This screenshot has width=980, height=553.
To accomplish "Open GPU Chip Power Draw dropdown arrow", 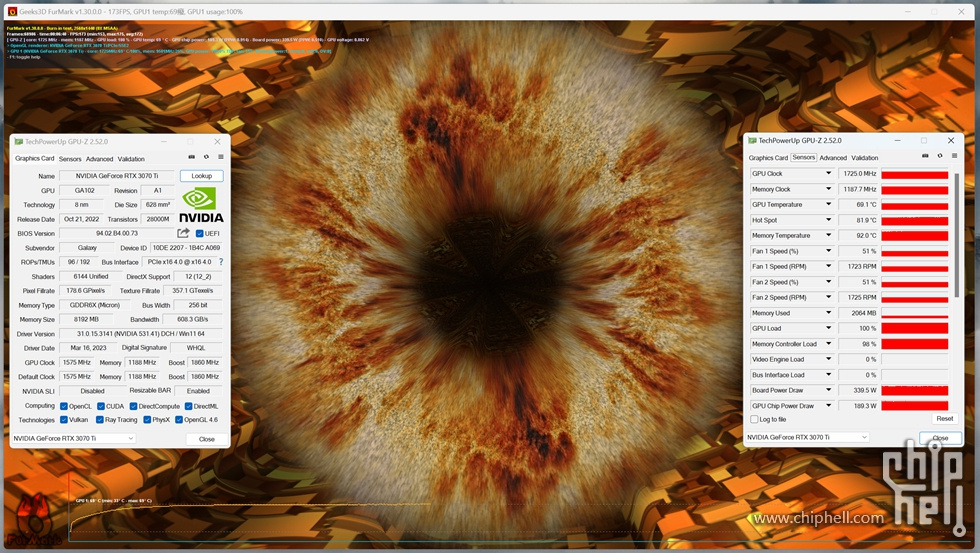I will (829, 406).
